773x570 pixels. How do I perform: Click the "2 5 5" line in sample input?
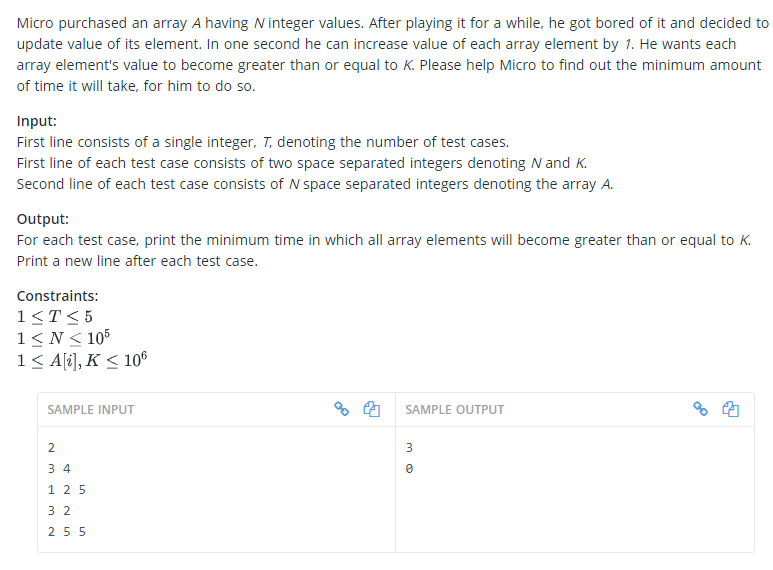(x=67, y=531)
